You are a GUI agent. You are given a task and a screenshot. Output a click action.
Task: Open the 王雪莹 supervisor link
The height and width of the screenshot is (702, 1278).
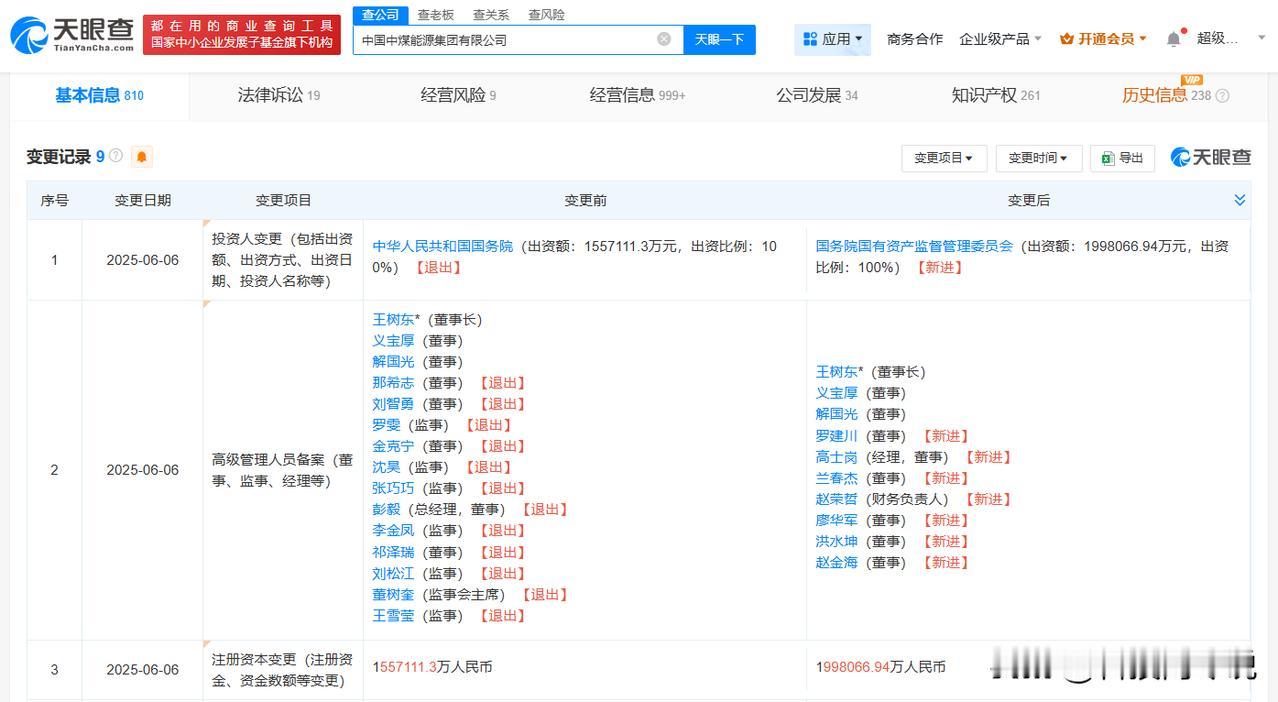(393, 615)
